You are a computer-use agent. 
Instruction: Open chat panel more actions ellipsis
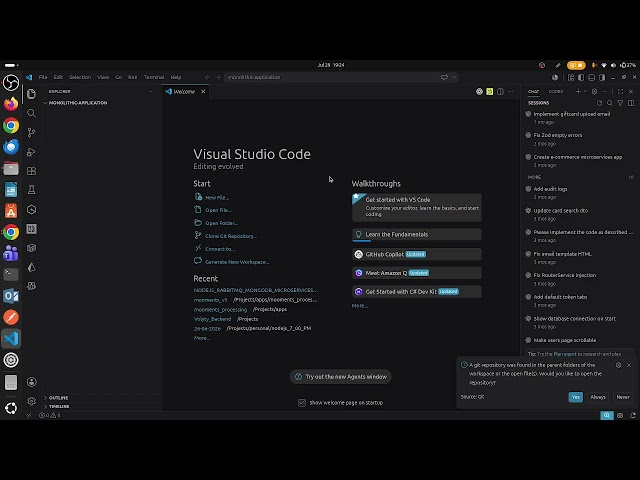point(605,91)
